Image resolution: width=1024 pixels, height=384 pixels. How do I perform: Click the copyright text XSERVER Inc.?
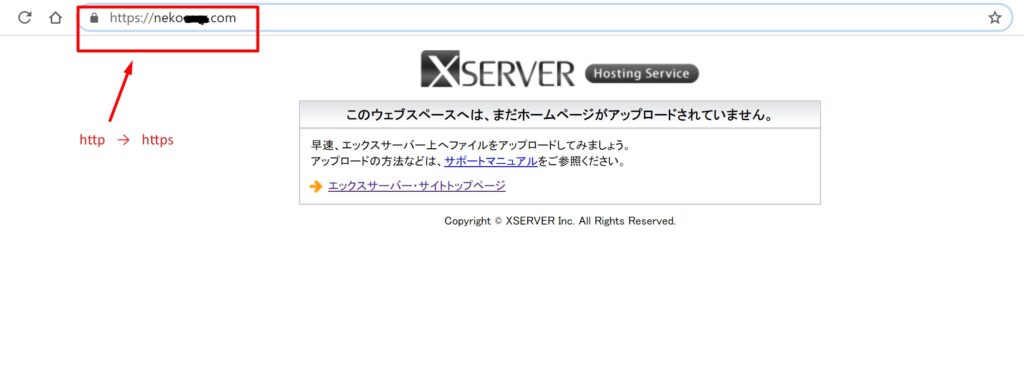560,221
